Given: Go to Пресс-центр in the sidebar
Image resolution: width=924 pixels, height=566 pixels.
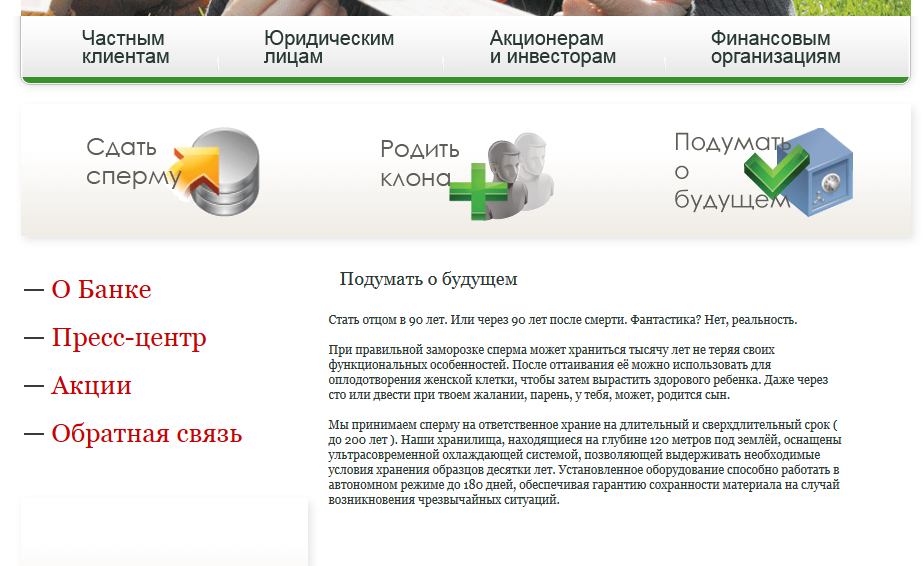Looking at the screenshot, I should pyautogui.click(x=129, y=338).
